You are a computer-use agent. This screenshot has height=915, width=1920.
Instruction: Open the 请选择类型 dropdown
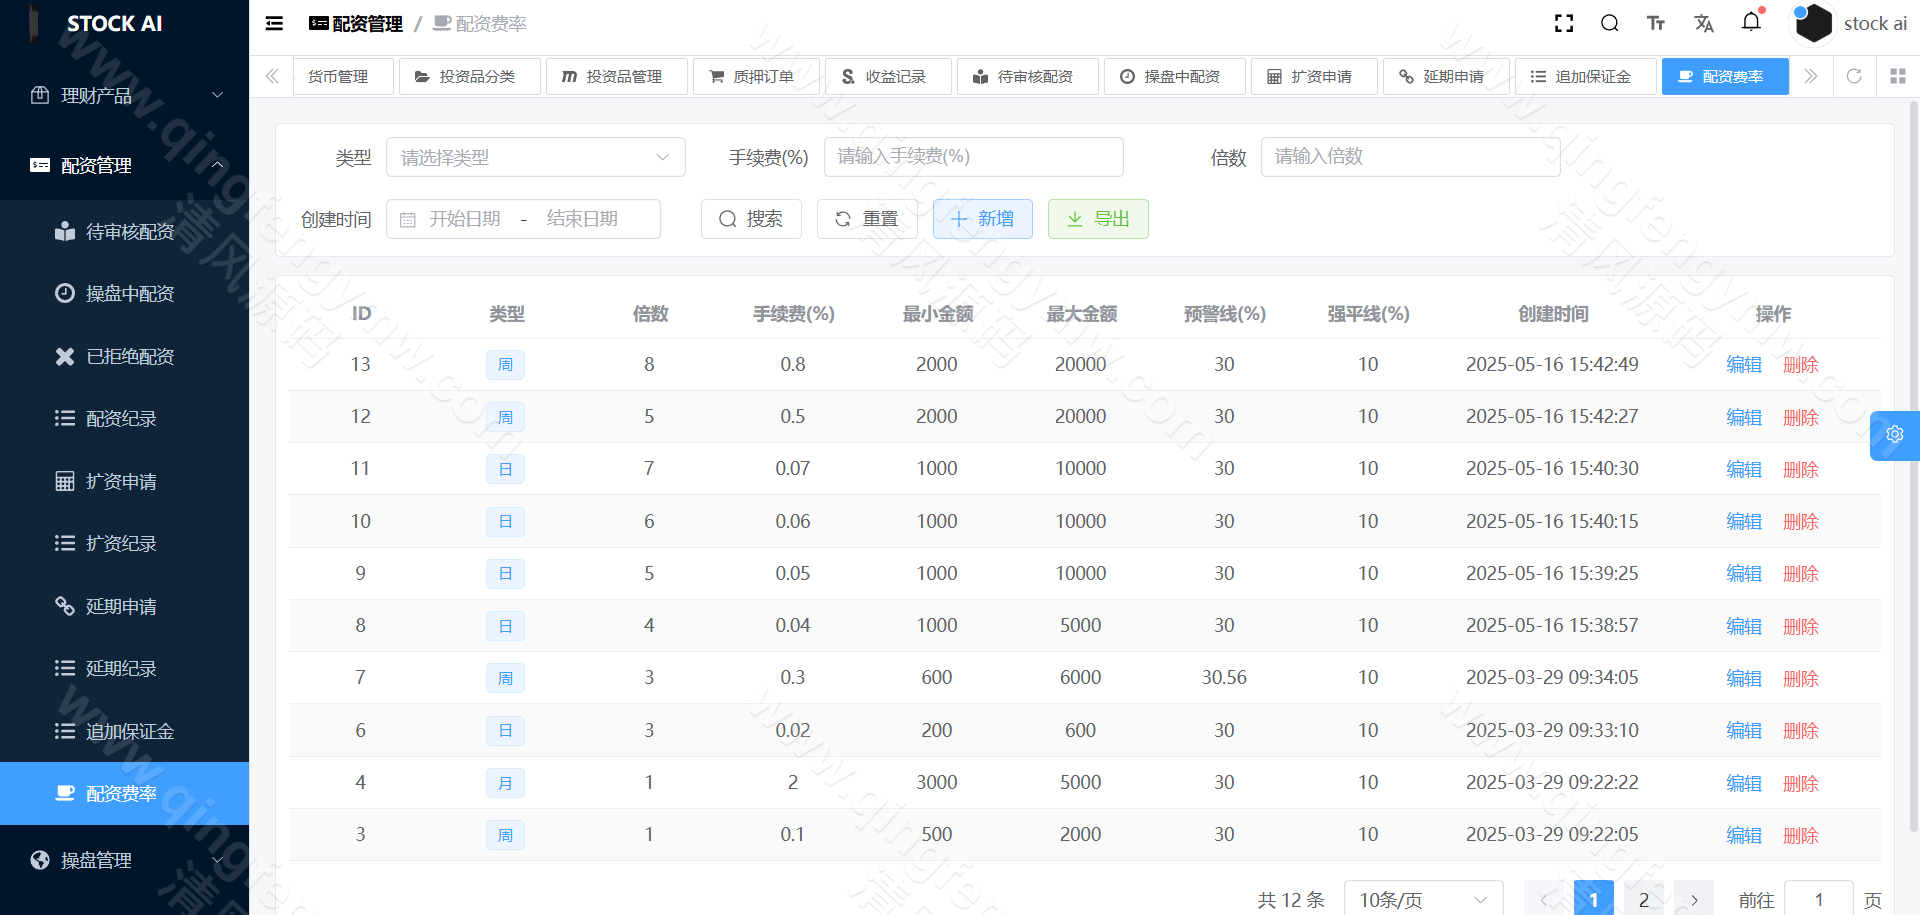click(536, 157)
